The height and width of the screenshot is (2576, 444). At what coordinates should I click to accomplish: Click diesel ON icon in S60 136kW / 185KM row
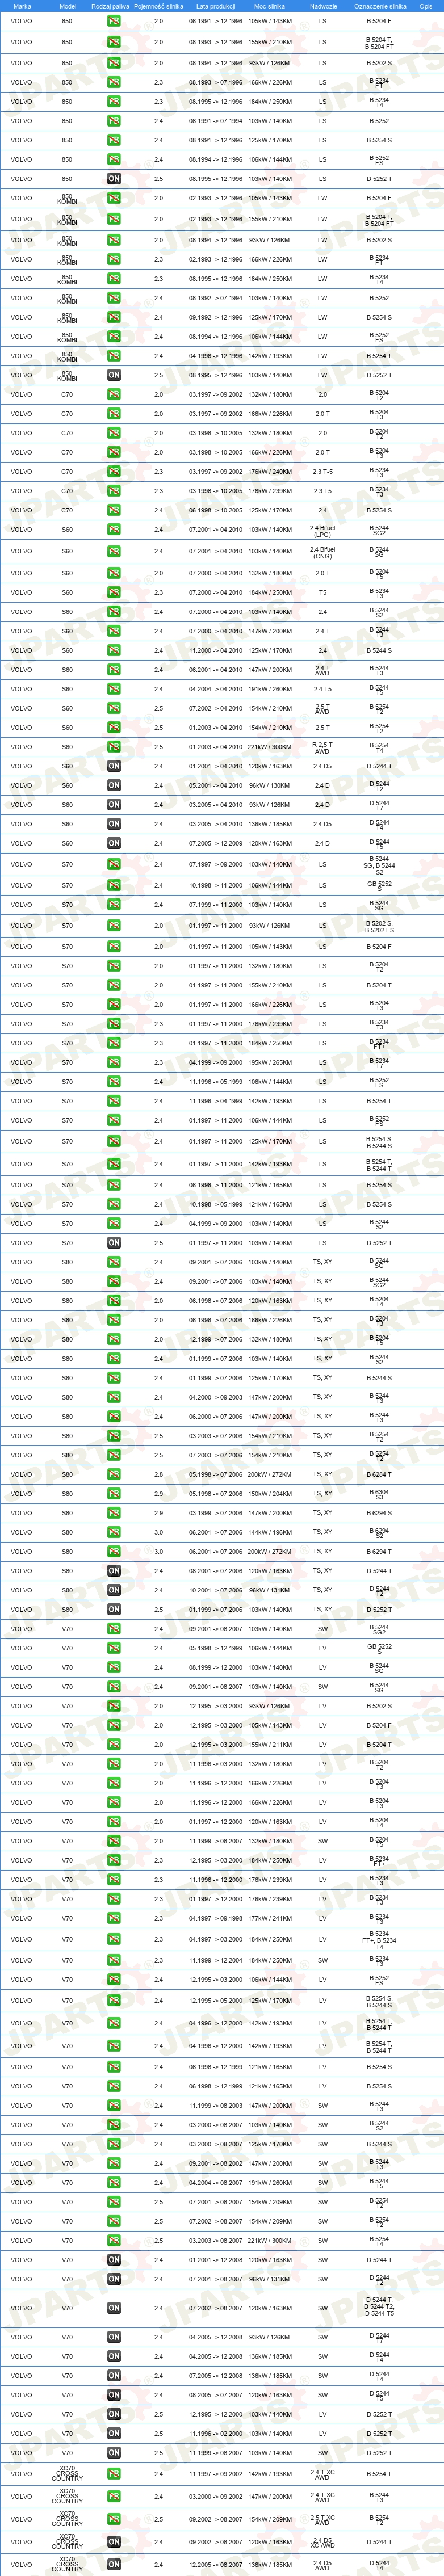(x=114, y=824)
